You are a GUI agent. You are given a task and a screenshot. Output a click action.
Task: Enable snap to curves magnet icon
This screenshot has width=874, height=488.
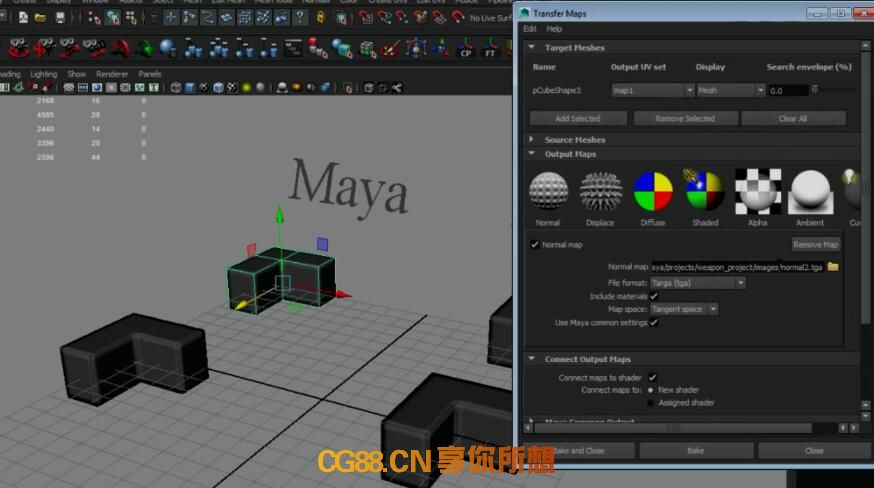(384, 18)
